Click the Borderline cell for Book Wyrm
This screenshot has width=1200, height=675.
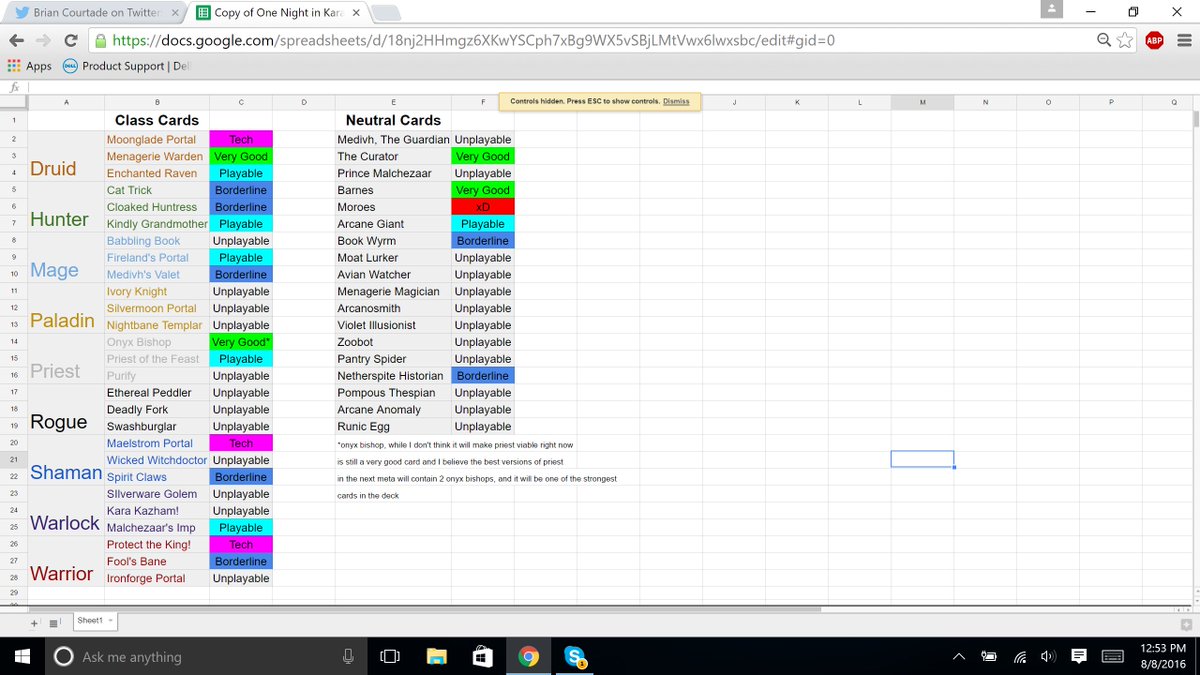click(x=482, y=241)
